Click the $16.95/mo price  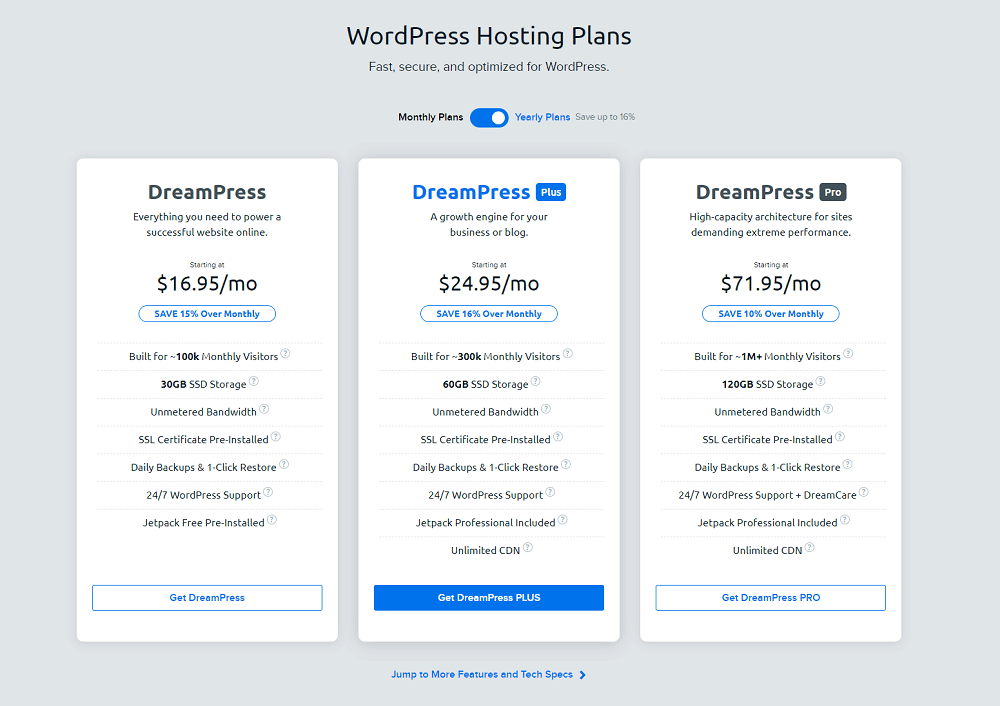[207, 283]
